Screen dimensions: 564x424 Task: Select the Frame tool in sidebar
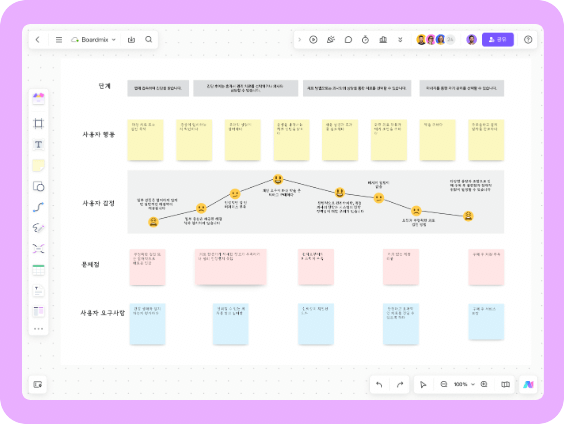[38, 124]
